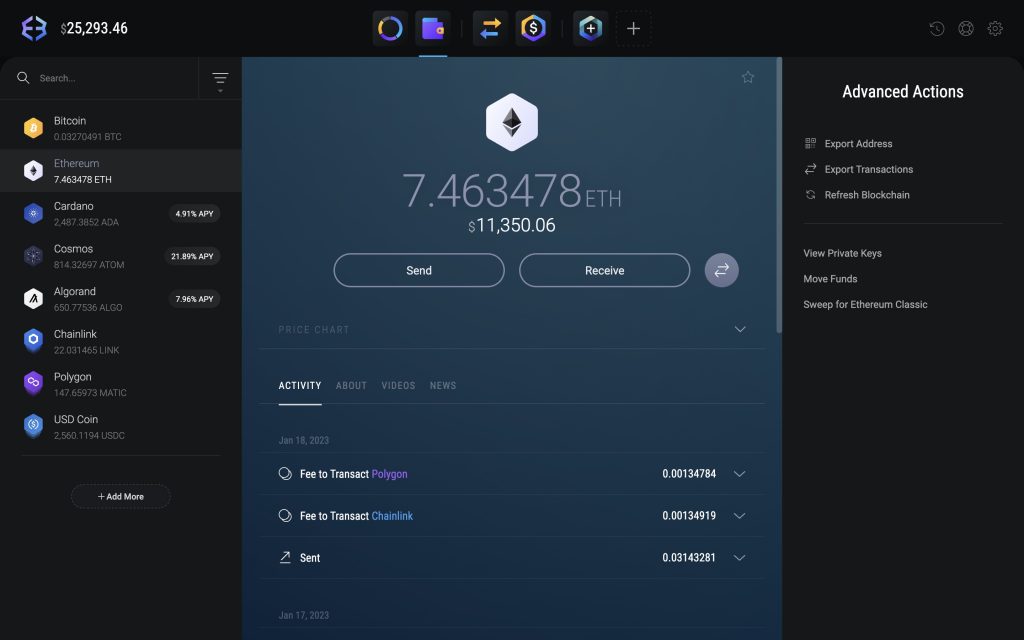
Task: Favorite Ethereum with the star icon
Action: tap(748, 77)
